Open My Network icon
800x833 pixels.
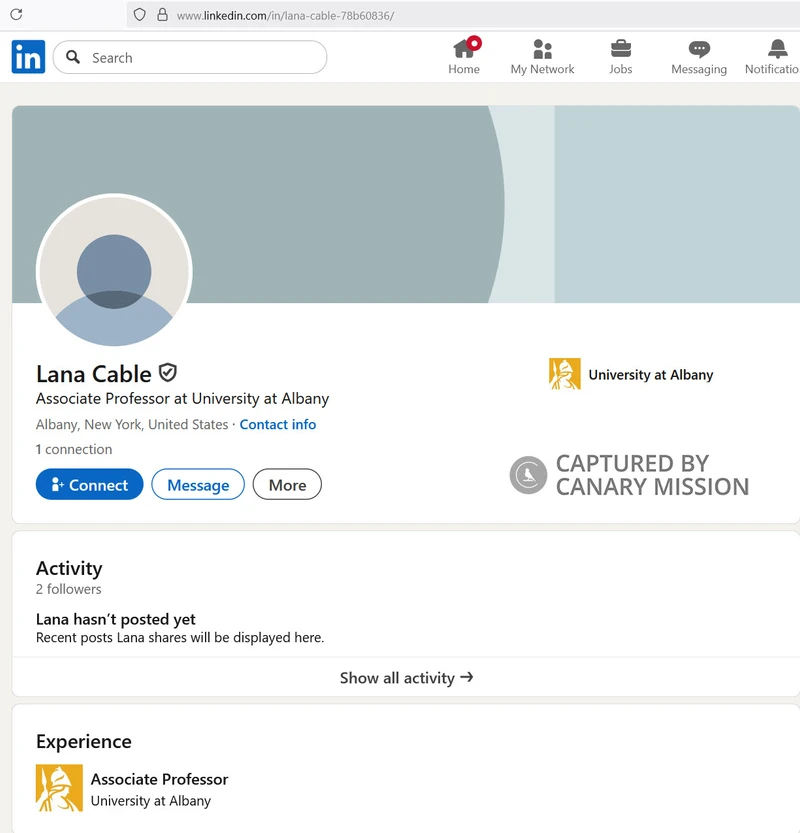pos(542,49)
